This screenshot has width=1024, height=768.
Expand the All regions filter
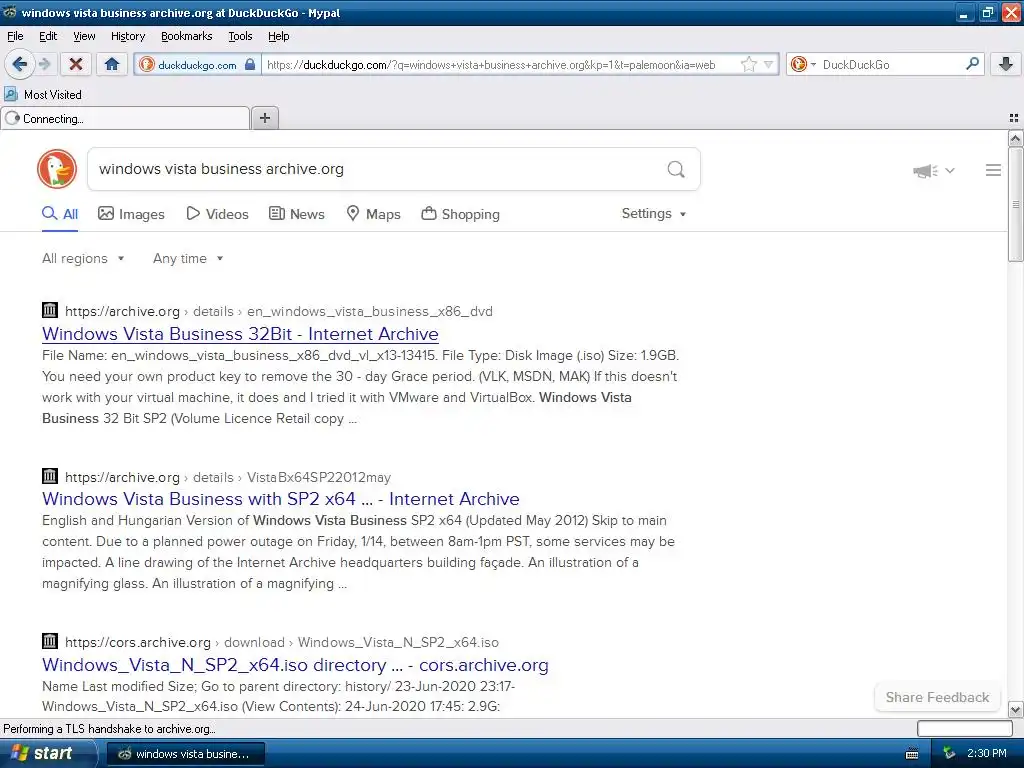[x=83, y=259]
